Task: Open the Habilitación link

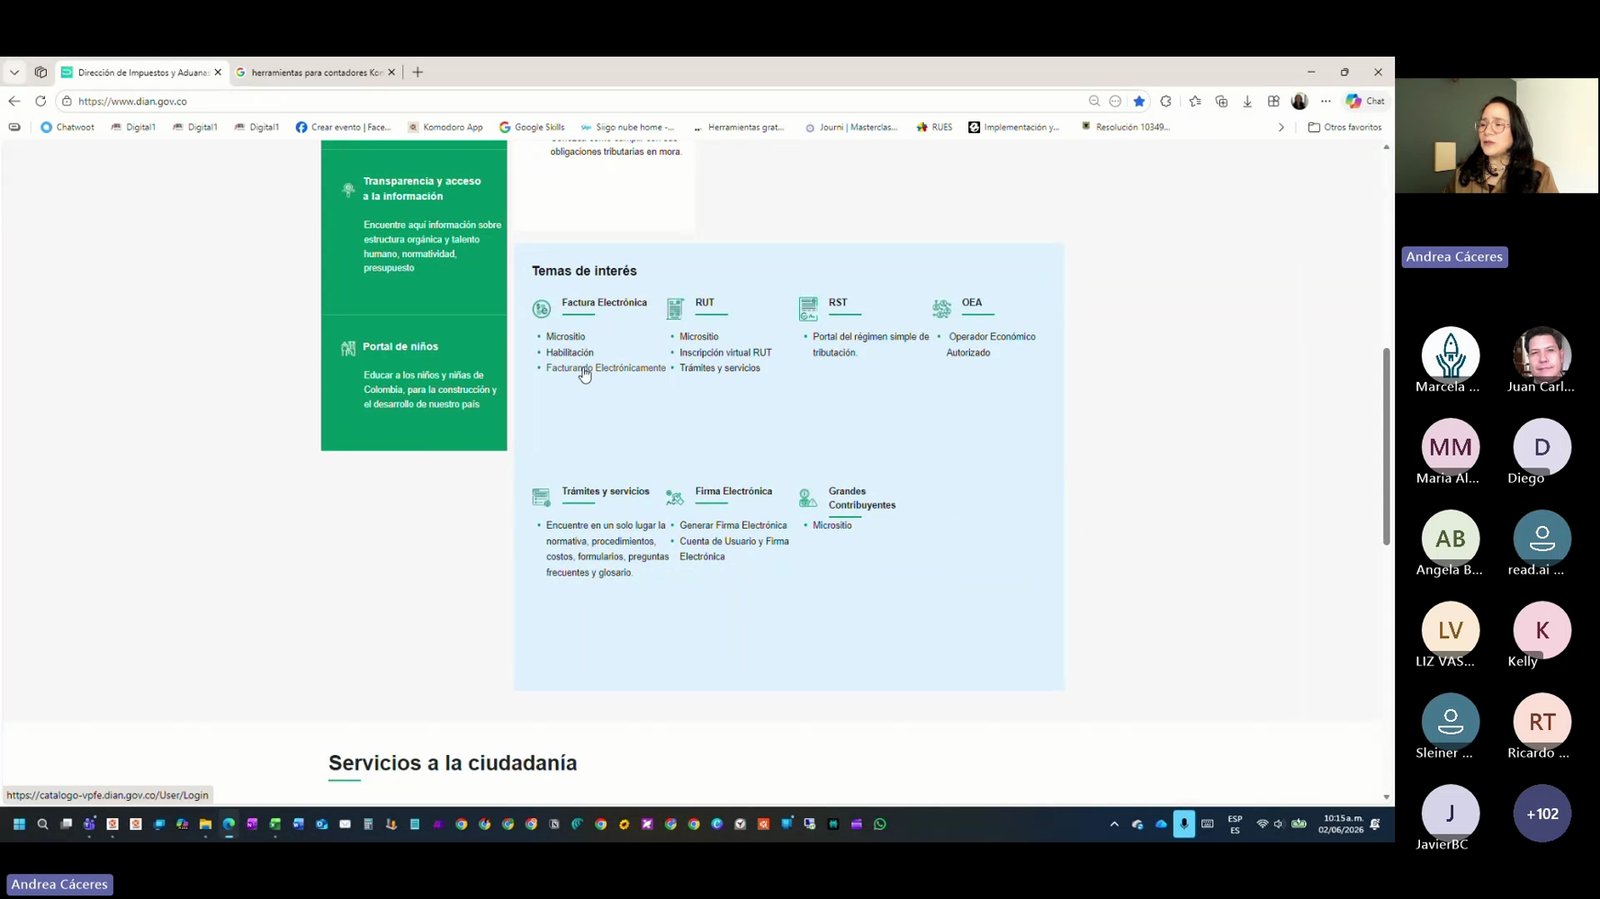Action: click(x=570, y=353)
